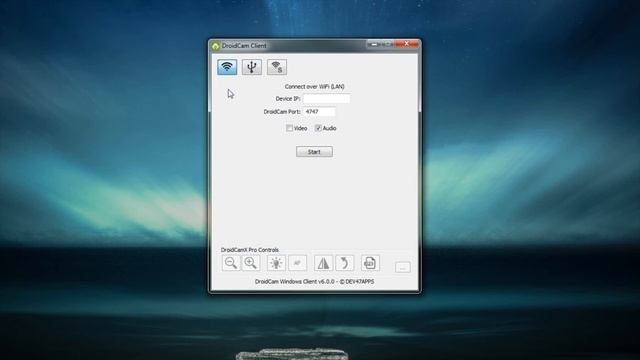This screenshot has width=640, height=360.
Task: Uncheck the Audio checkbox
Action: [318, 128]
